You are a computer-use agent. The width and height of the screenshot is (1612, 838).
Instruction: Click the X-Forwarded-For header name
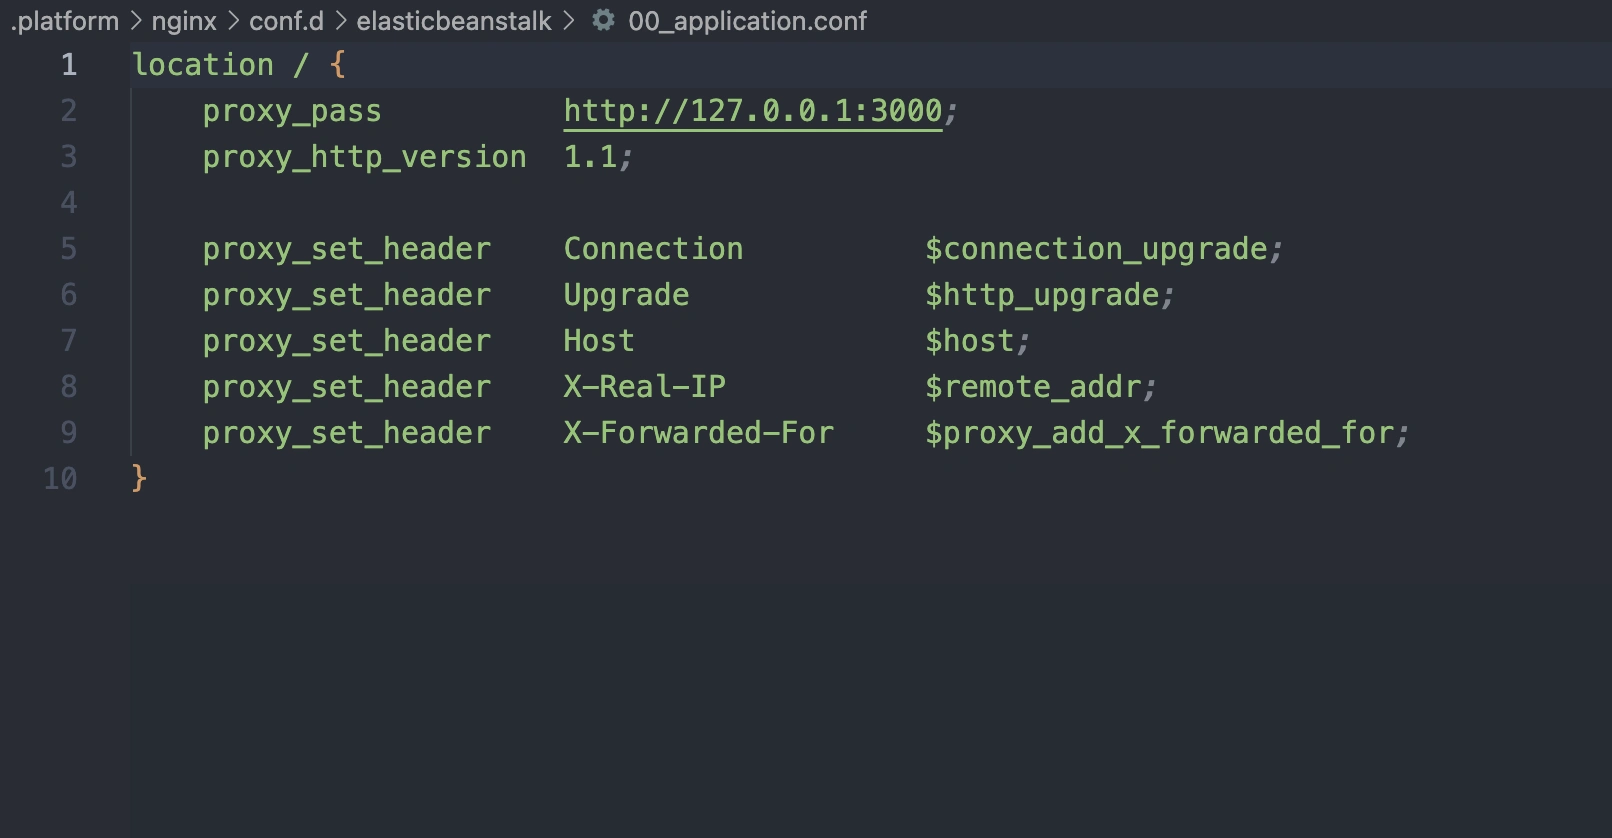(x=698, y=433)
